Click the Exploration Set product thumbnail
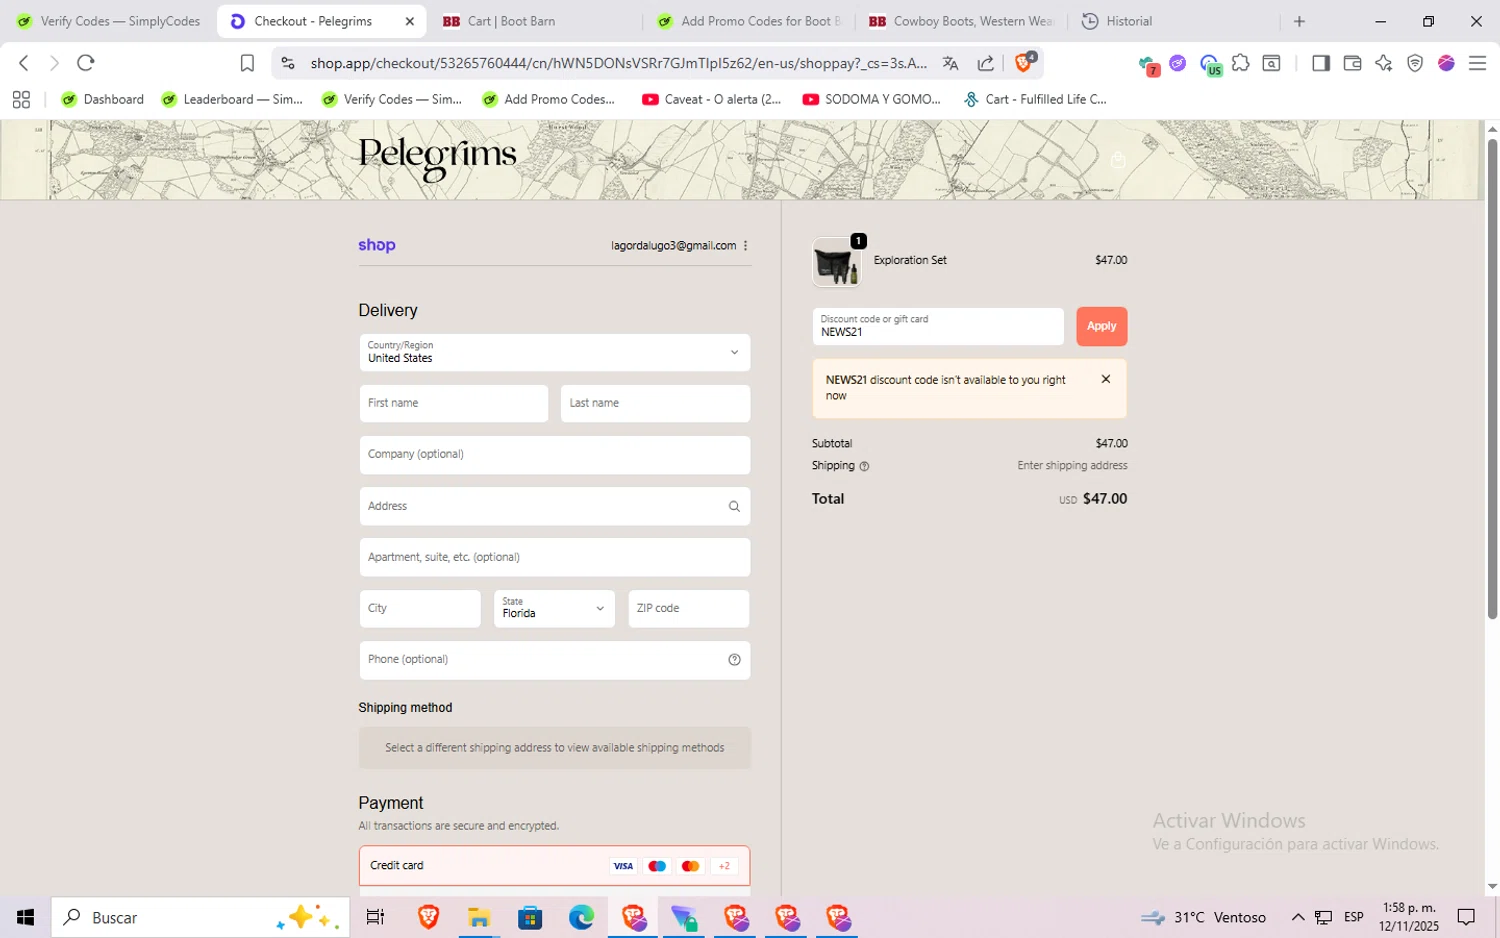1500x938 pixels. pos(836,262)
